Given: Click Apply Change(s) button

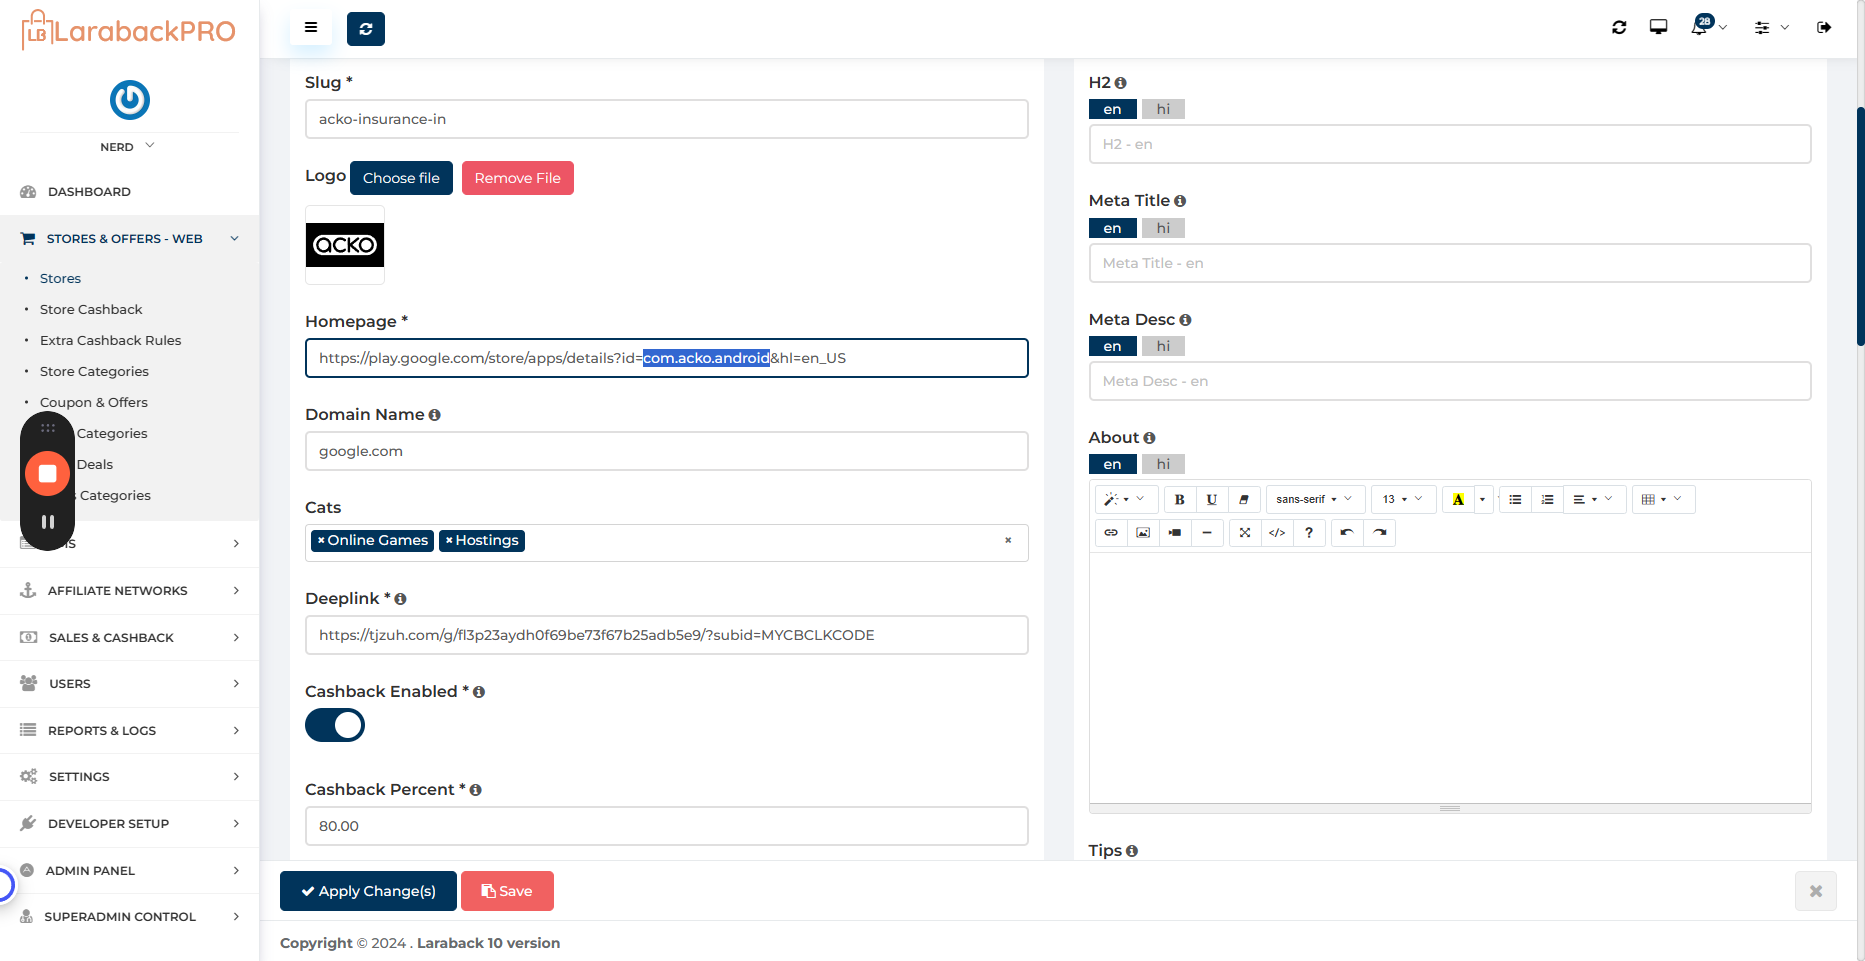Looking at the screenshot, I should point(368,891).
